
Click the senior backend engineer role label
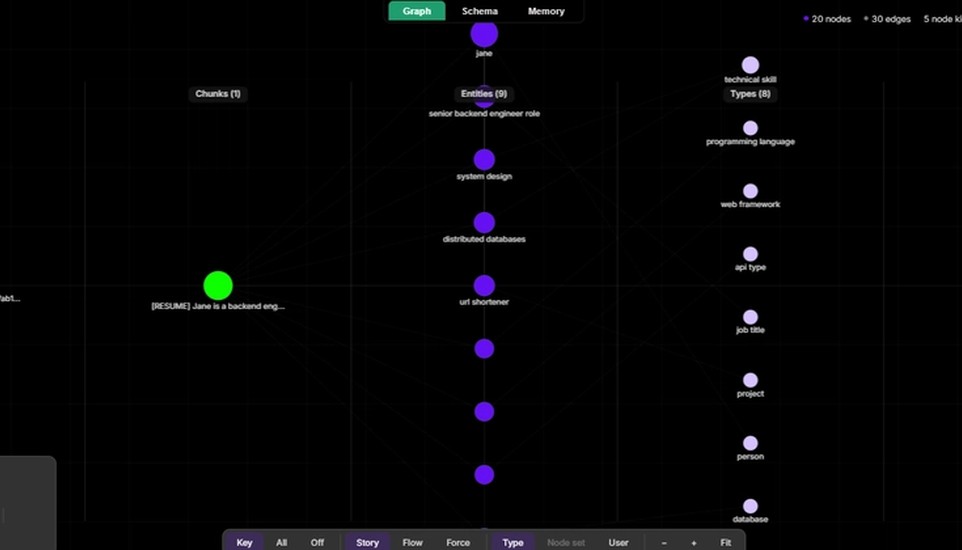pyautogui.click(x=484, y=114)
